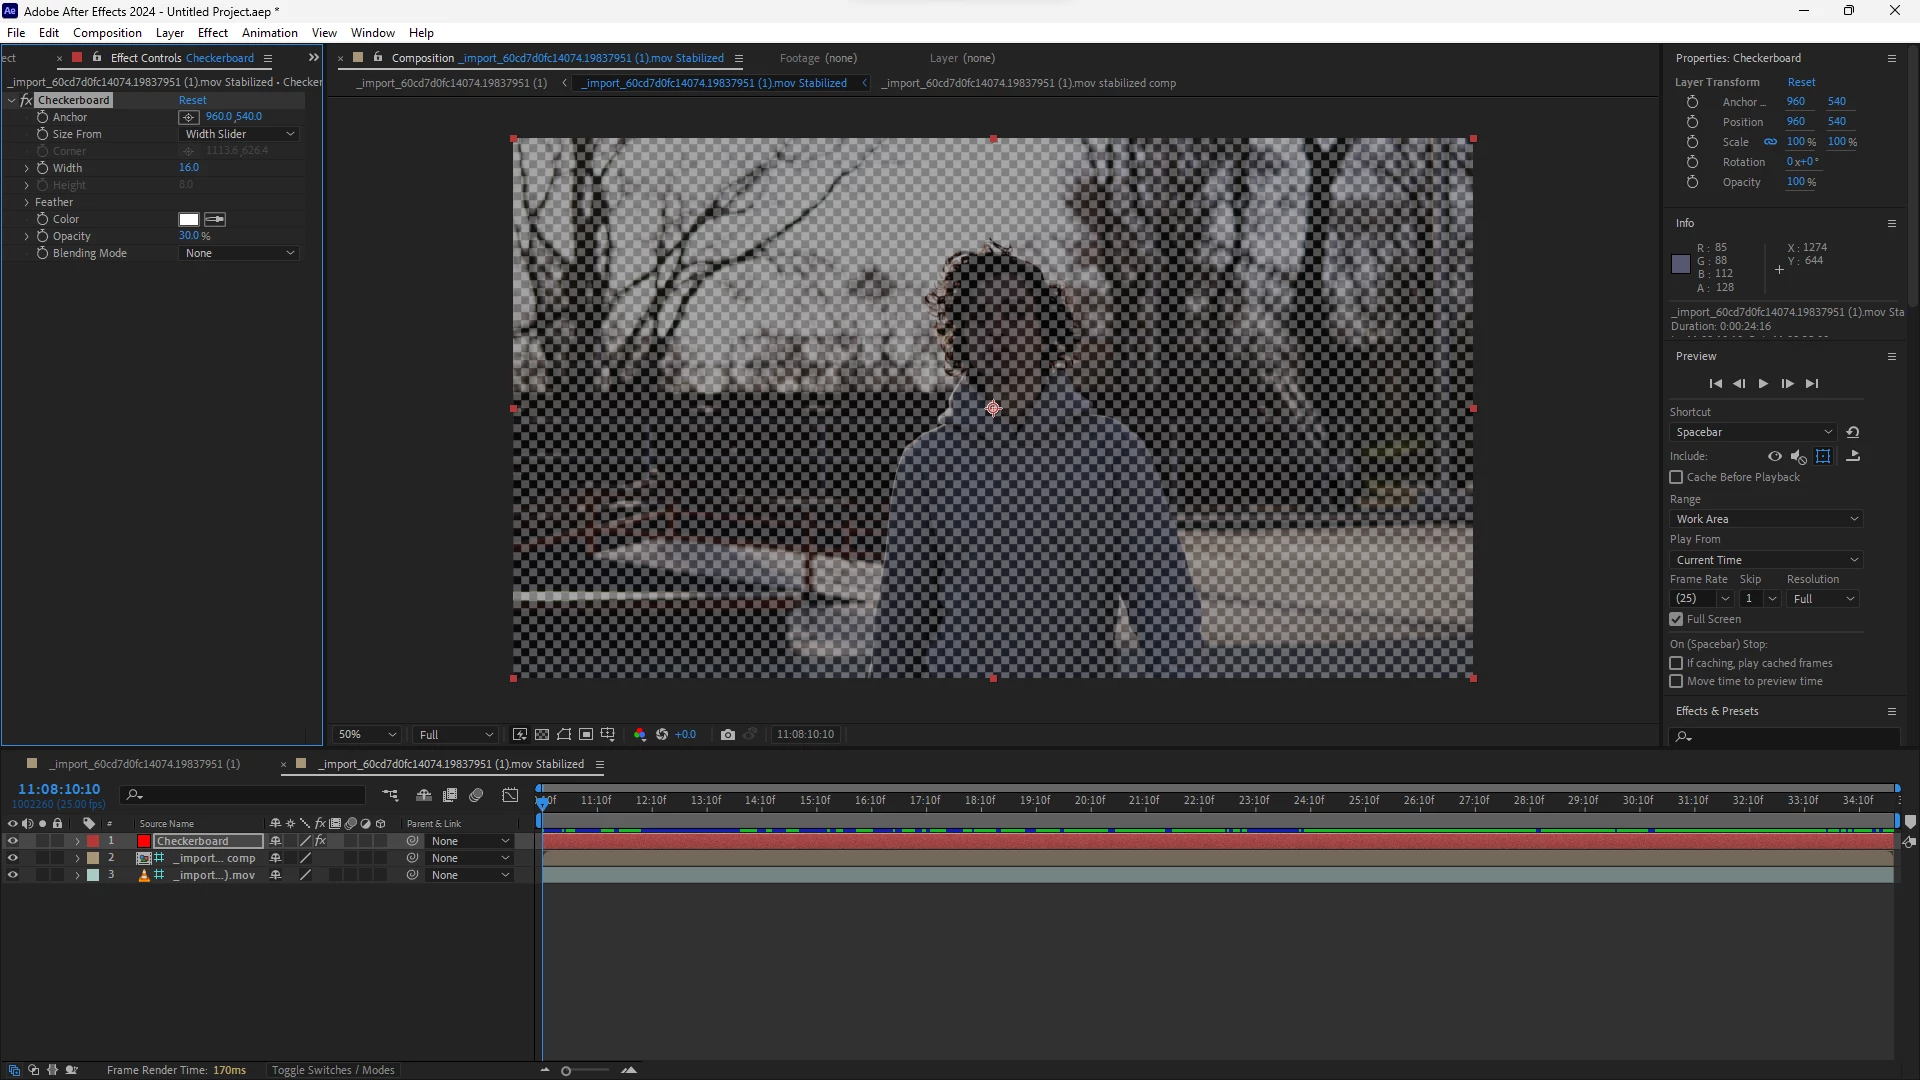Switch to the stabilized comp breadcrumb tab
Screen dimensions: 1920x1080
coord(1027,83)
